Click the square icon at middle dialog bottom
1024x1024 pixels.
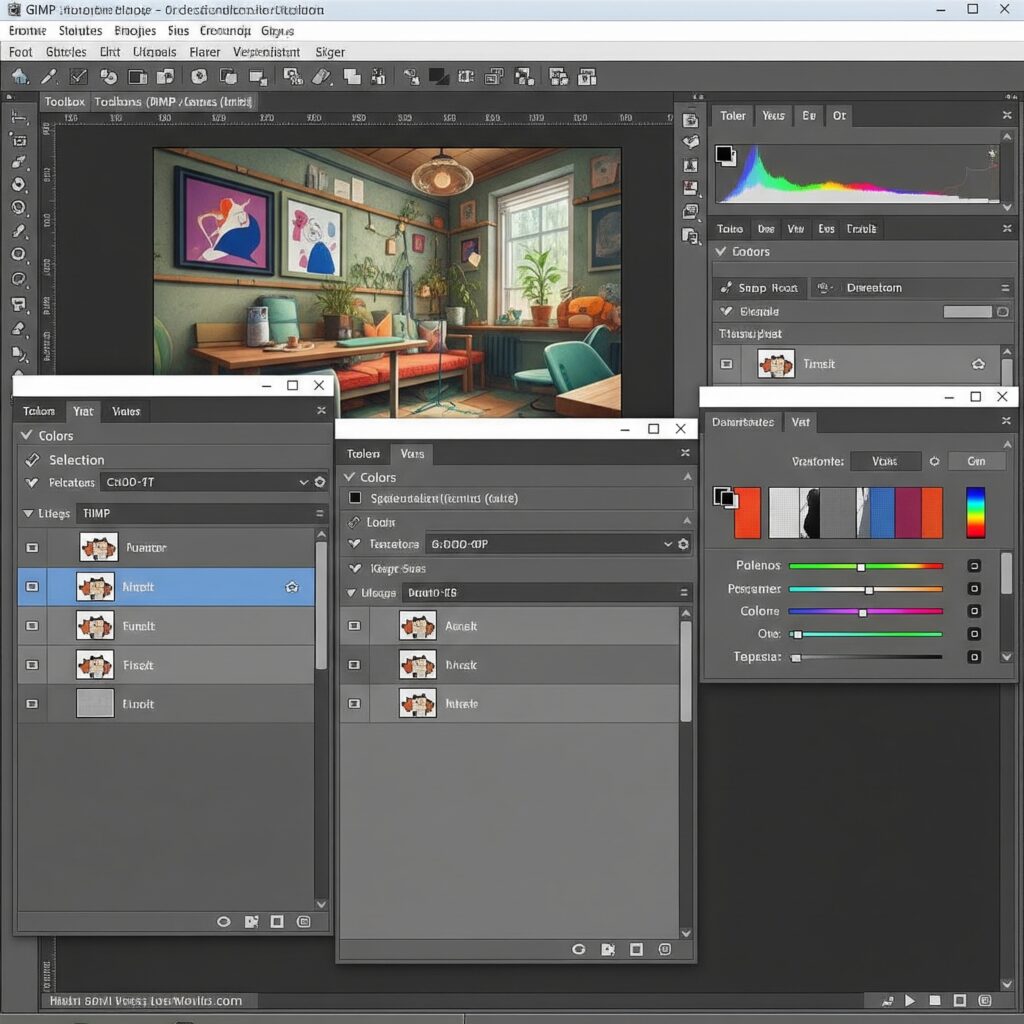tap(636, 950)
